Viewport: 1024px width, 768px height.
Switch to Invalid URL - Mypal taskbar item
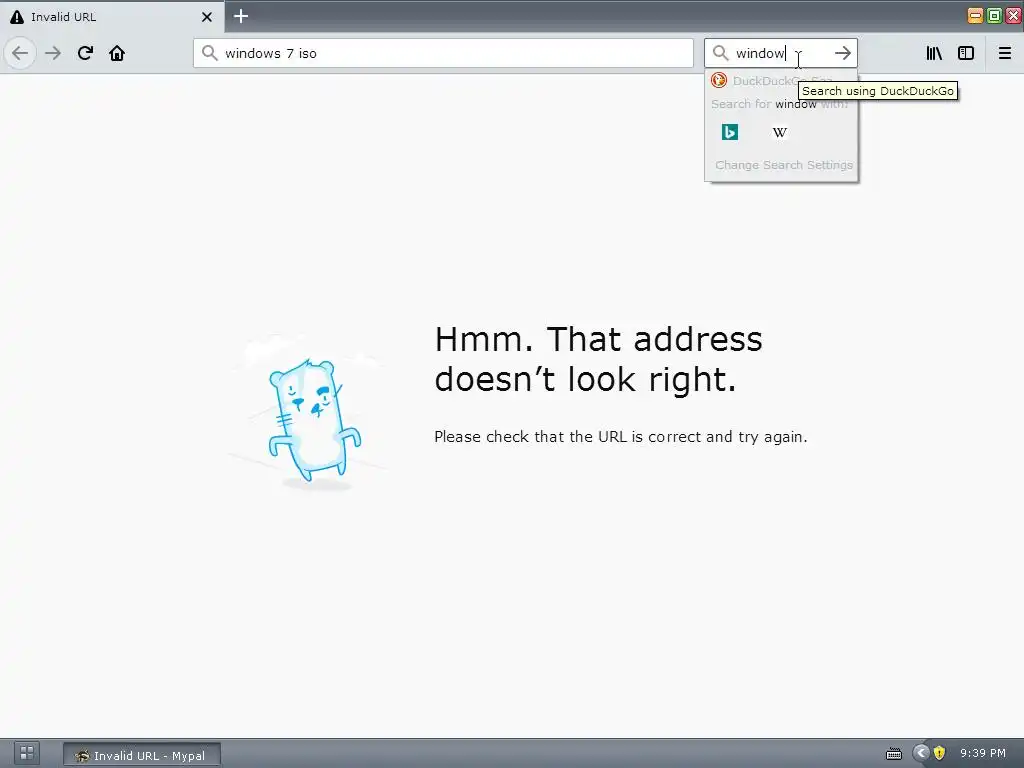coord(142,755)
